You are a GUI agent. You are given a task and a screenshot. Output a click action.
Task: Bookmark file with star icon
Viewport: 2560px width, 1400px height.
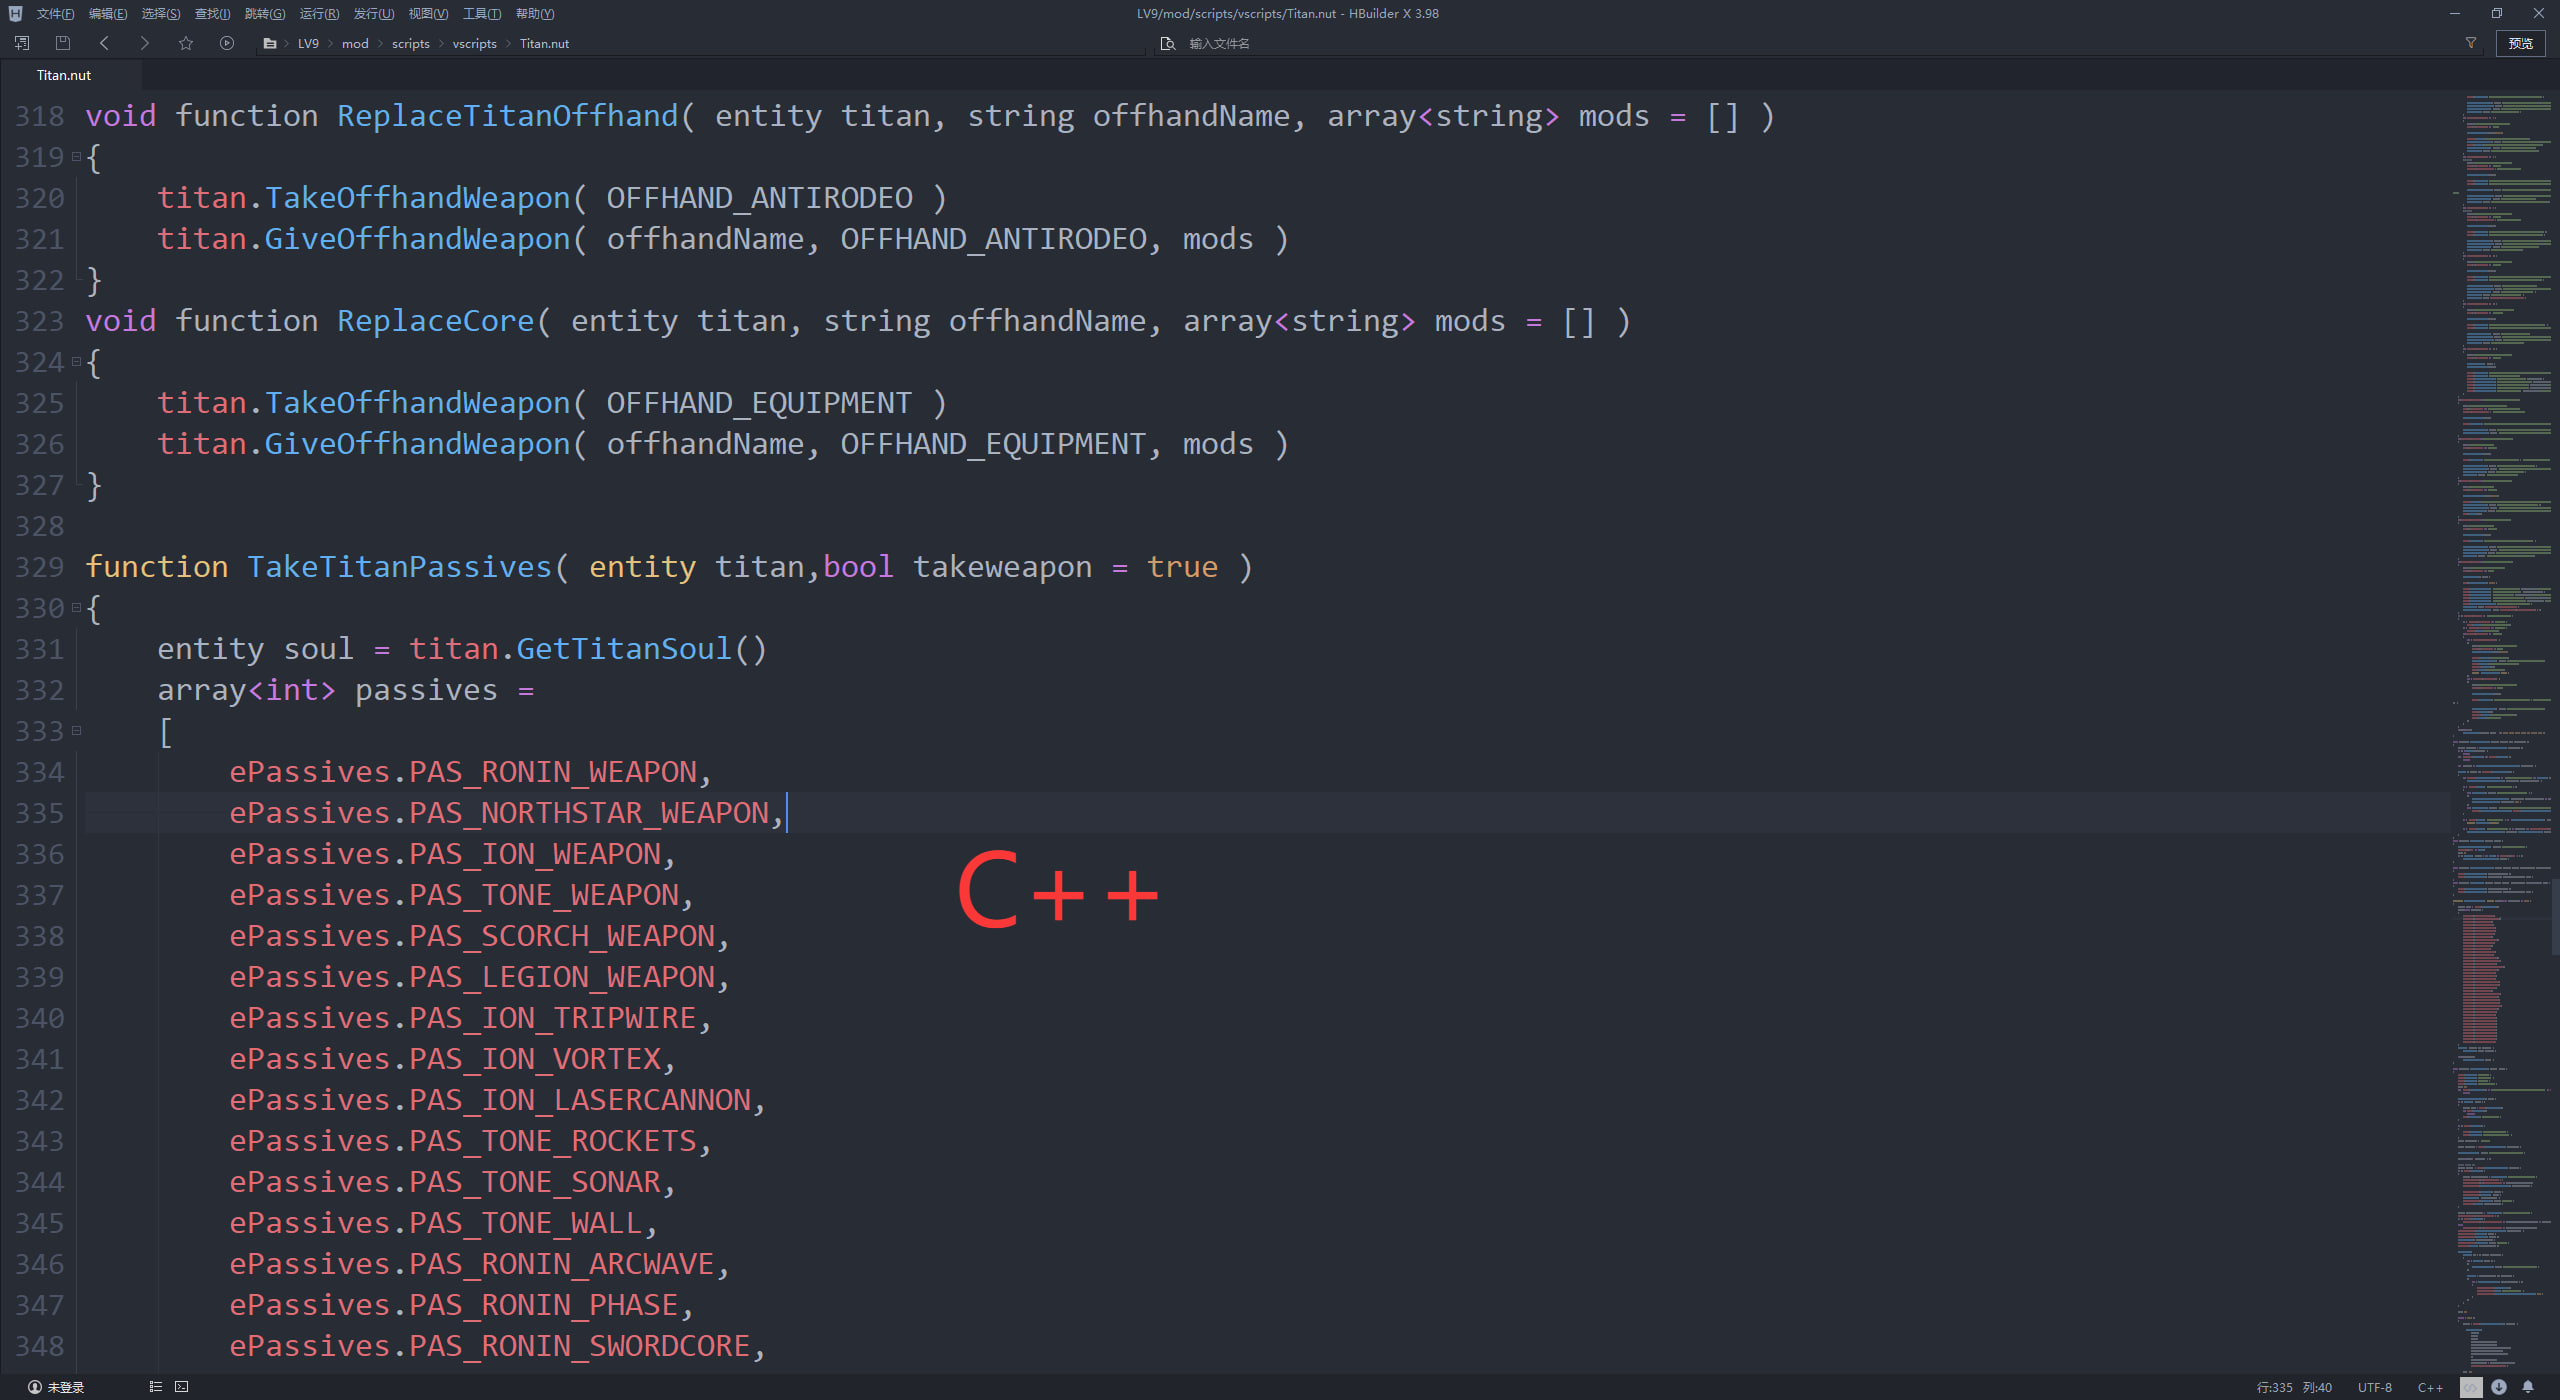[x=186, y=43]
